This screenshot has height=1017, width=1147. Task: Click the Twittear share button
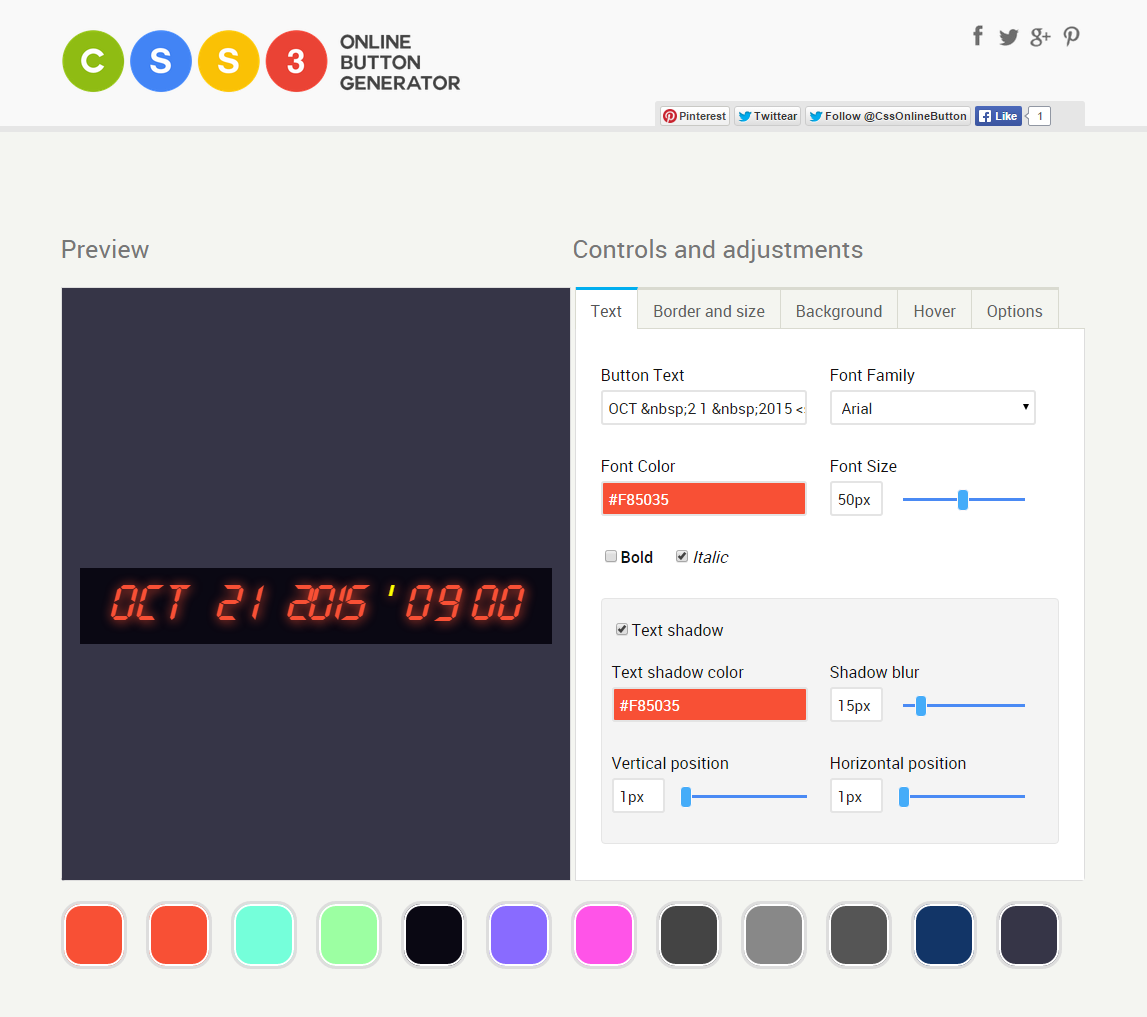pyautogui.click(x=767, y=116)
